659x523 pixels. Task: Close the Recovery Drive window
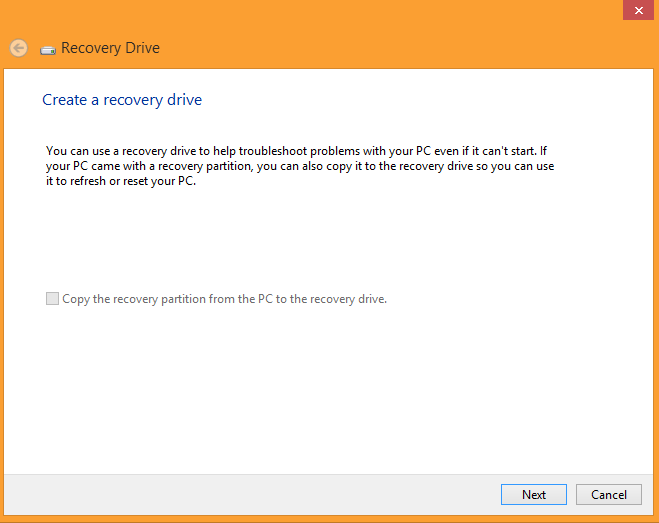pyautogui.click(x=638, y=10)
